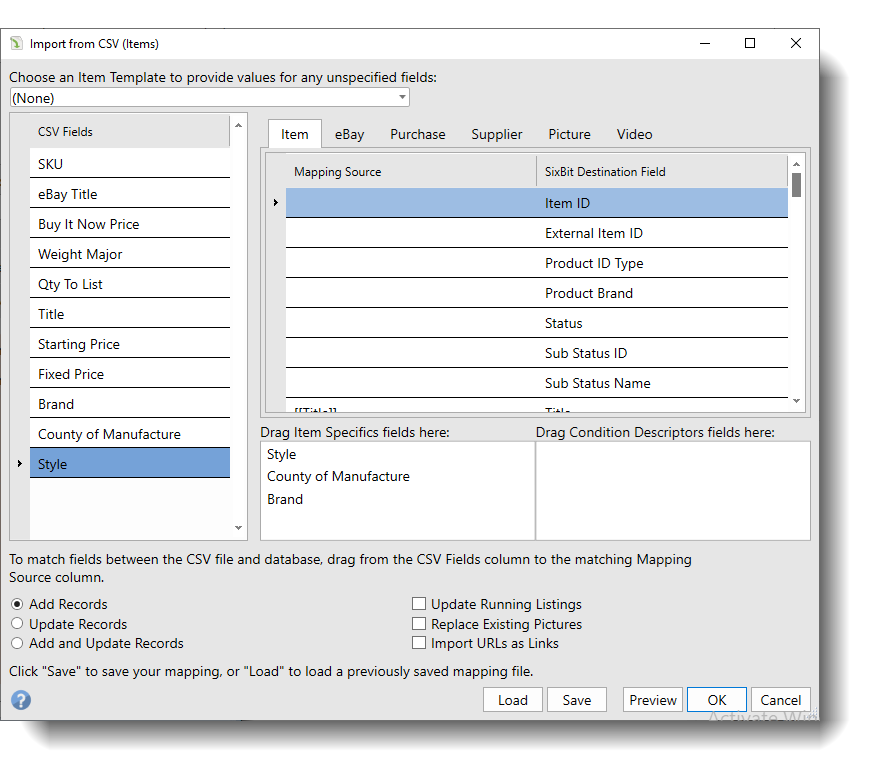This screenshot has height=771, width=870.
Task: Click CSV Fields list scroll down arrow
Action: 239,527
